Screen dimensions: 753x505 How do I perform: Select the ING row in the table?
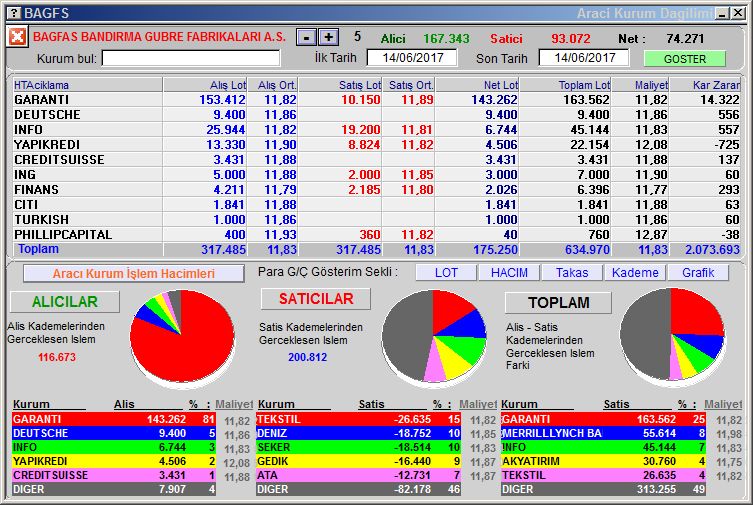pos(376,175)
